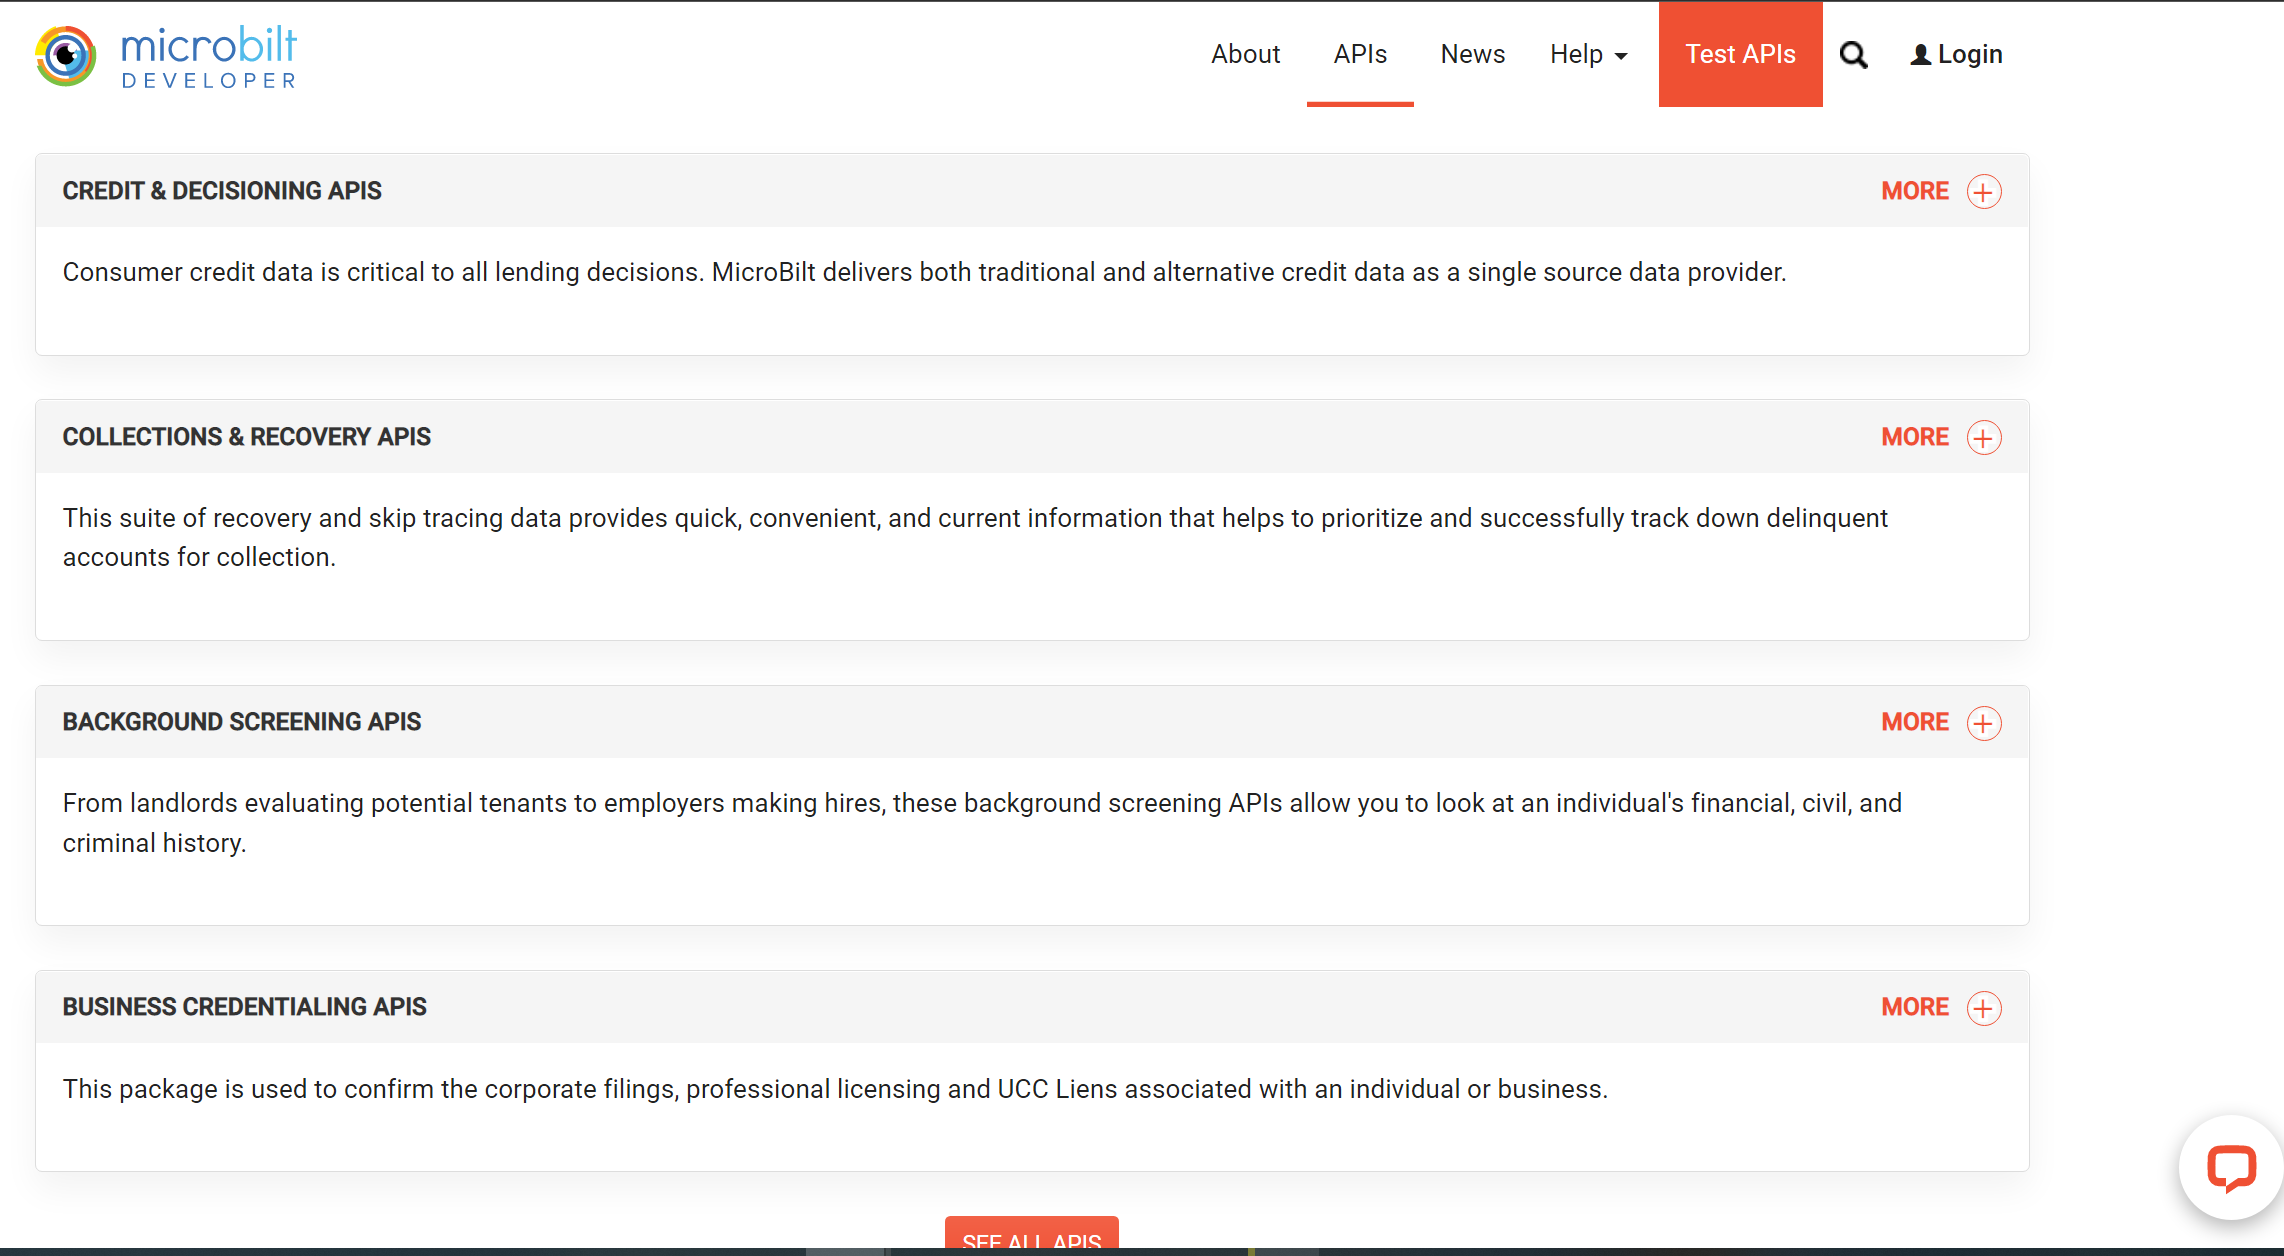Open the chat widget bubble
Screen dimensions: 2284x1256
coord(2231,1167)
